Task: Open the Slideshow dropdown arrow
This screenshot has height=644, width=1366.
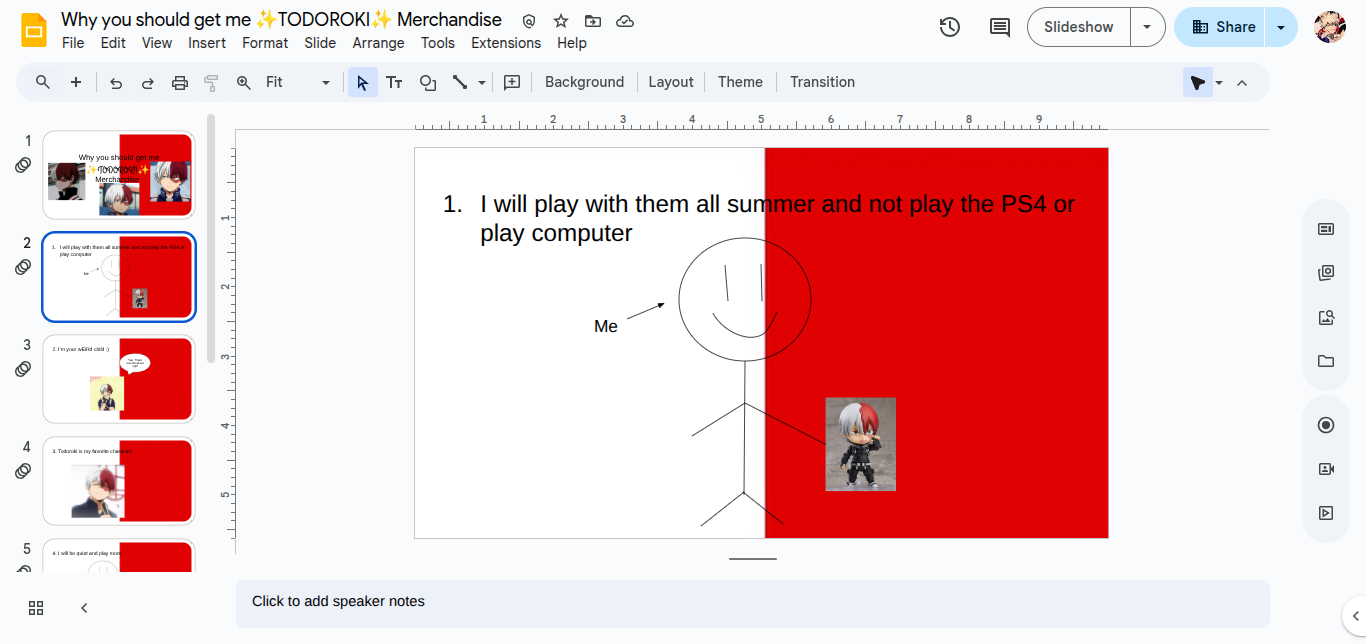Action: (x=1147, y=27)
